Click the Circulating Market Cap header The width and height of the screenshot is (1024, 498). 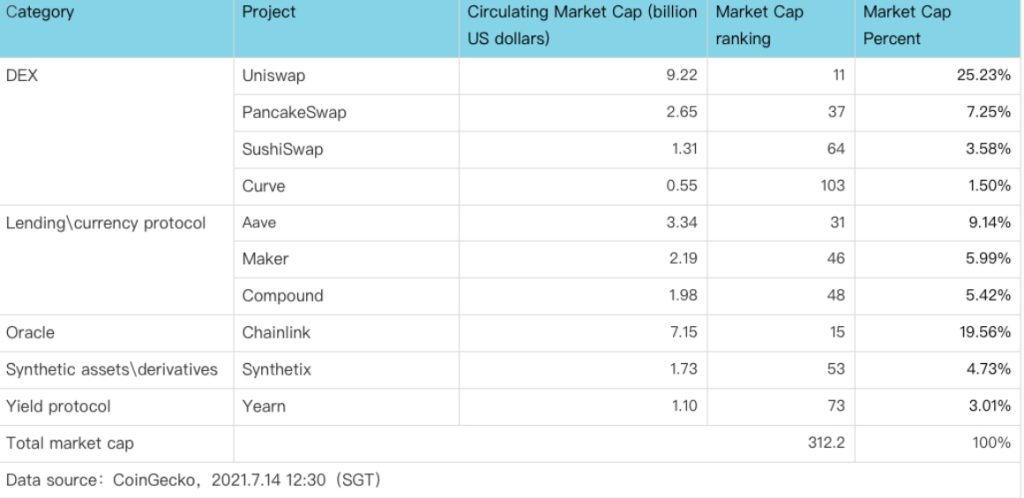(x=582, y=26)
